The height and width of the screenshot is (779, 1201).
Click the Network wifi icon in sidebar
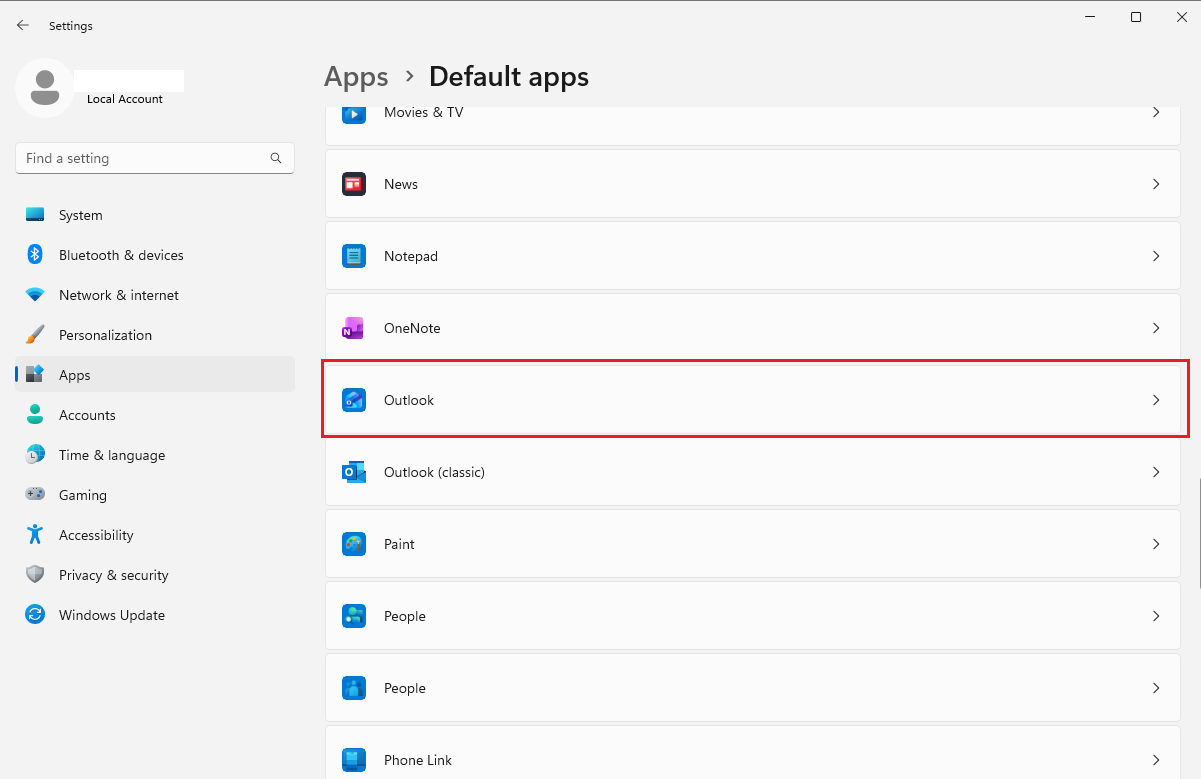point(35,295)
